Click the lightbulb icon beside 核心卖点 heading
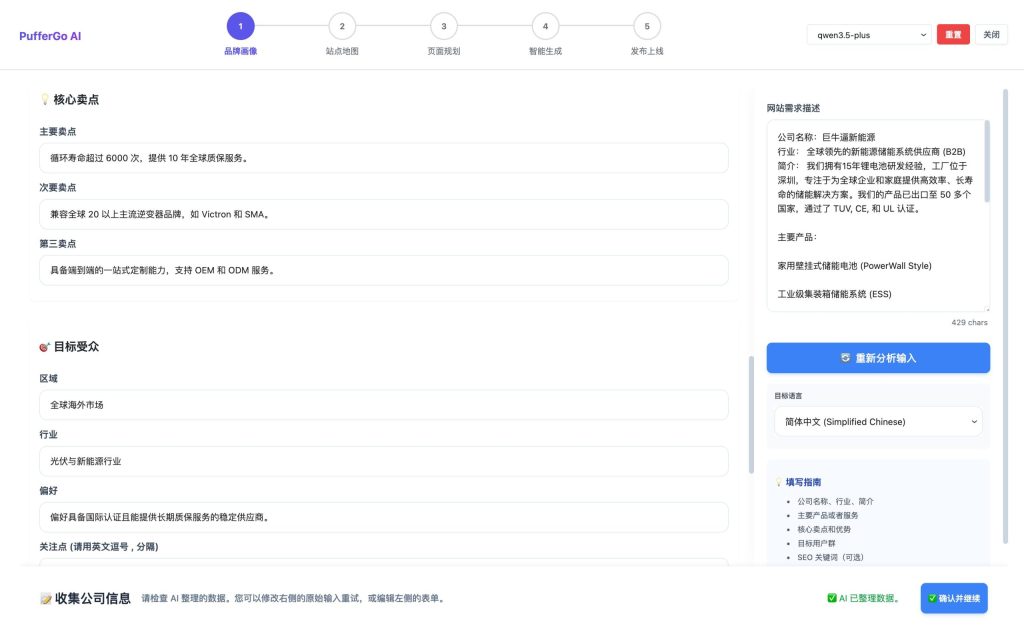 tap(44, 99)
